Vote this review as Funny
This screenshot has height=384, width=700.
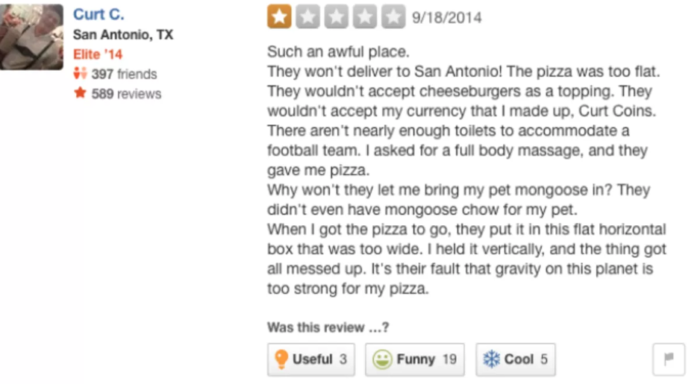[x=415, y=359]
